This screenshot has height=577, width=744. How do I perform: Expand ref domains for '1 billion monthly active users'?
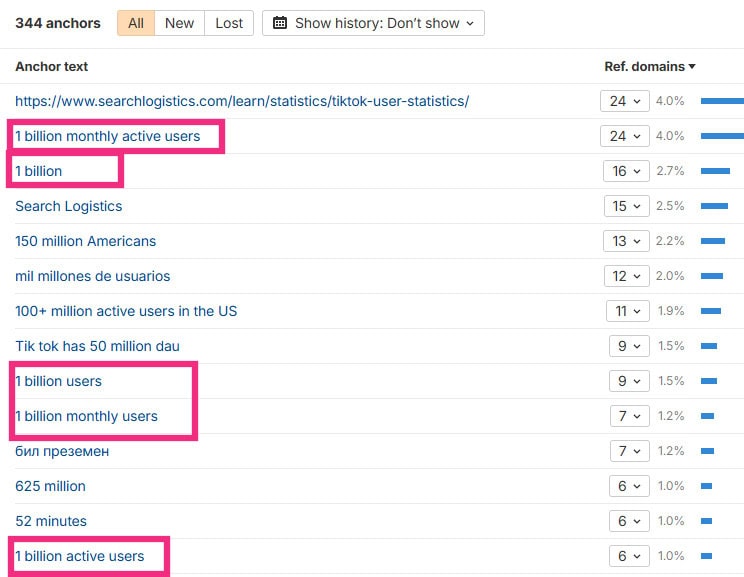coord(624,136)
